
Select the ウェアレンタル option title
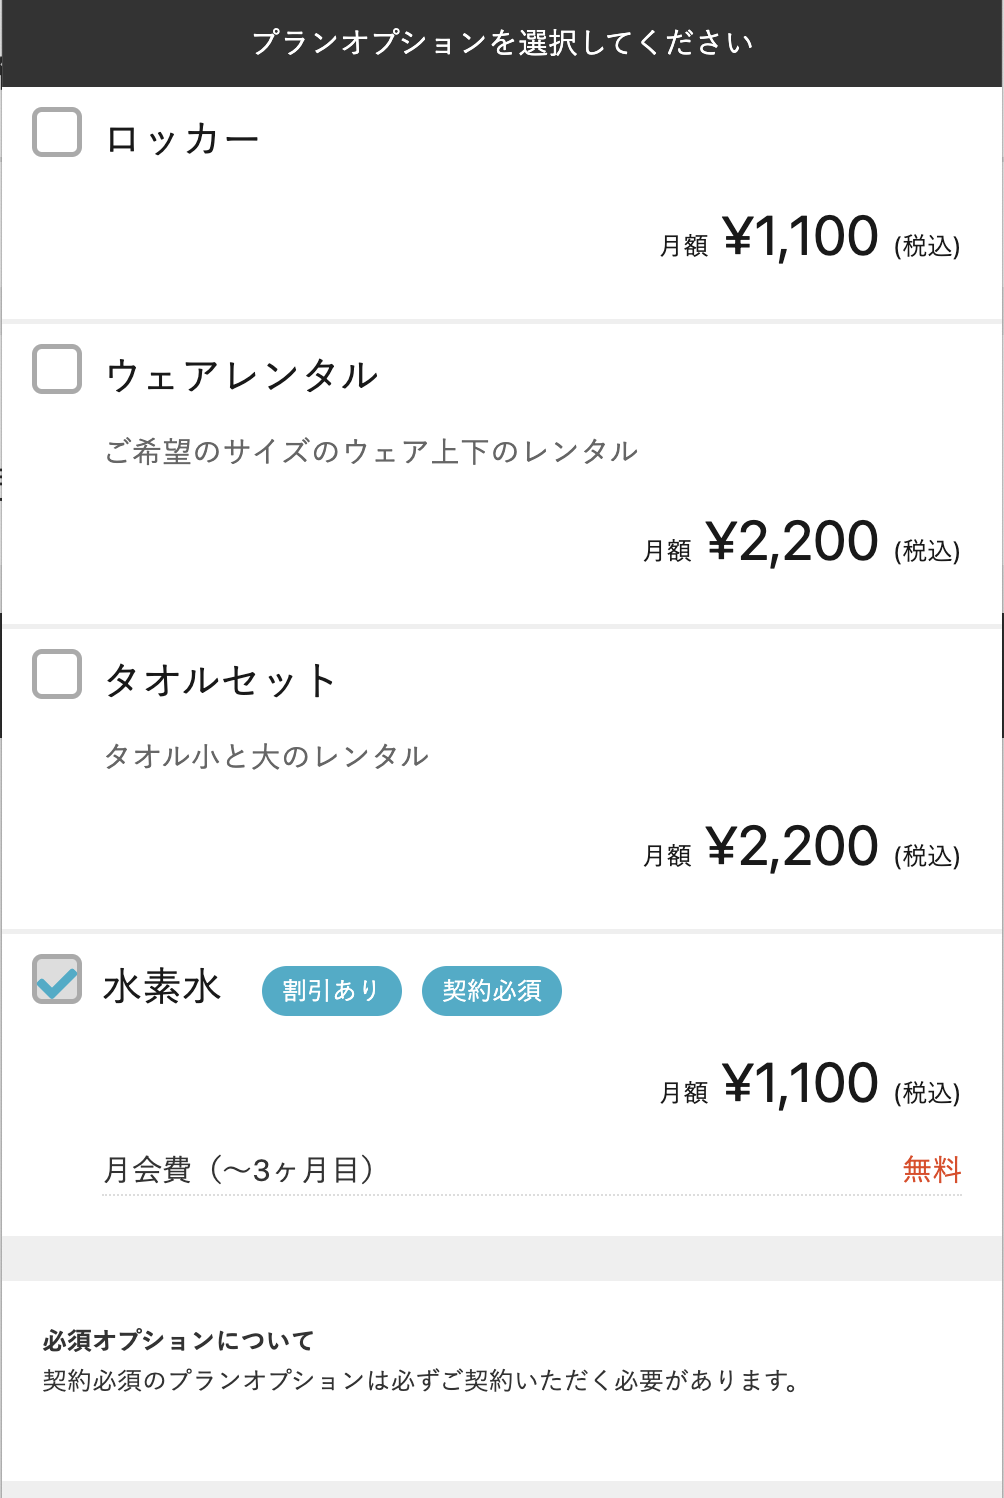[242, 376]
